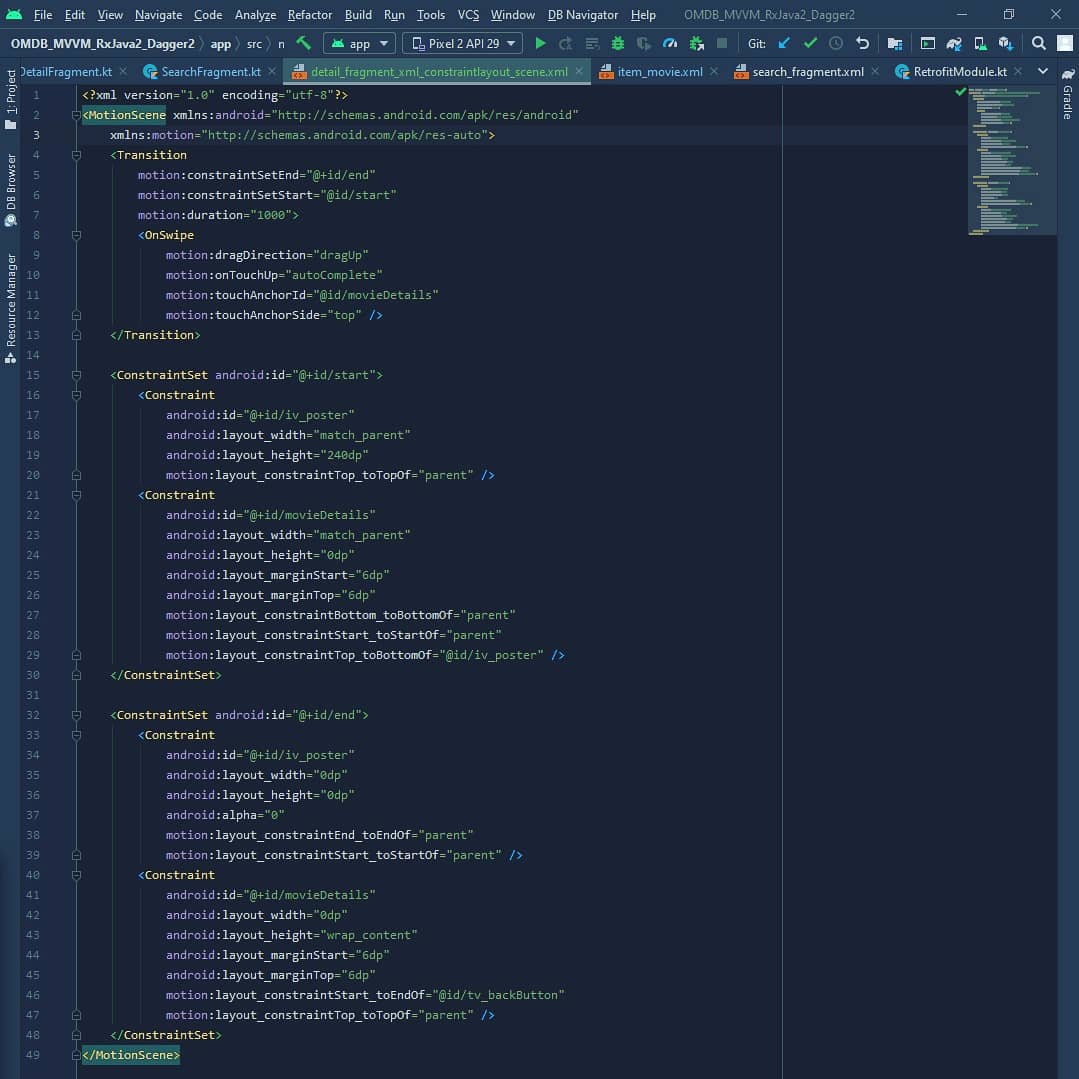Click the Debug app bug icon
The height and width of the screenshot is (1079, 1079).
617,43
